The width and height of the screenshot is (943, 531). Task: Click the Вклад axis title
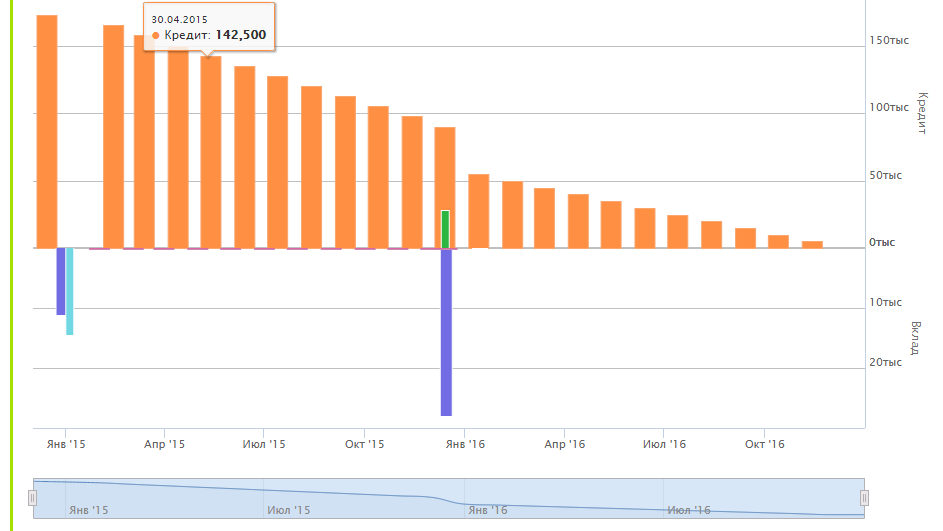click(915, 338)
